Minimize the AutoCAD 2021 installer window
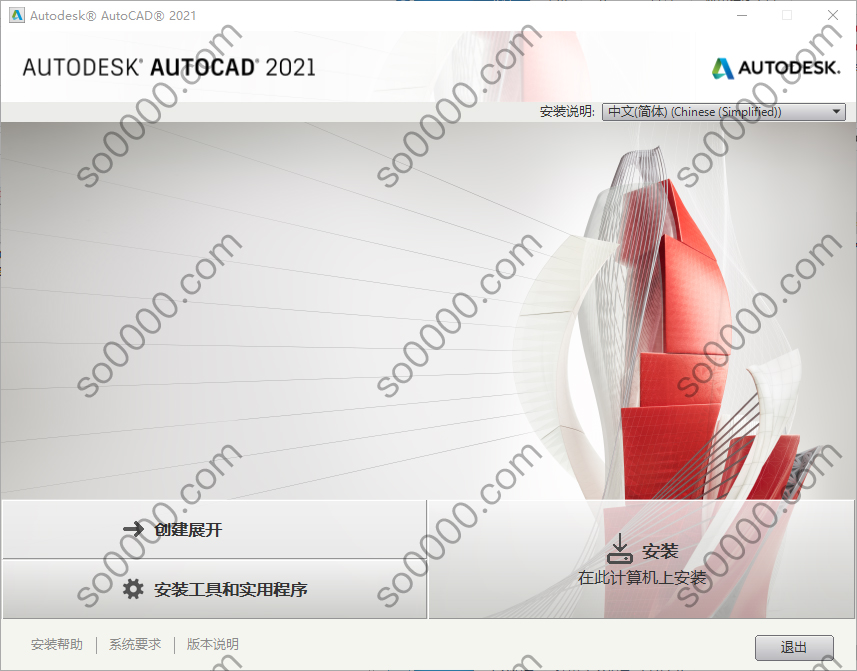The width and height of the screenshot is (857, 671). (742, 15)
